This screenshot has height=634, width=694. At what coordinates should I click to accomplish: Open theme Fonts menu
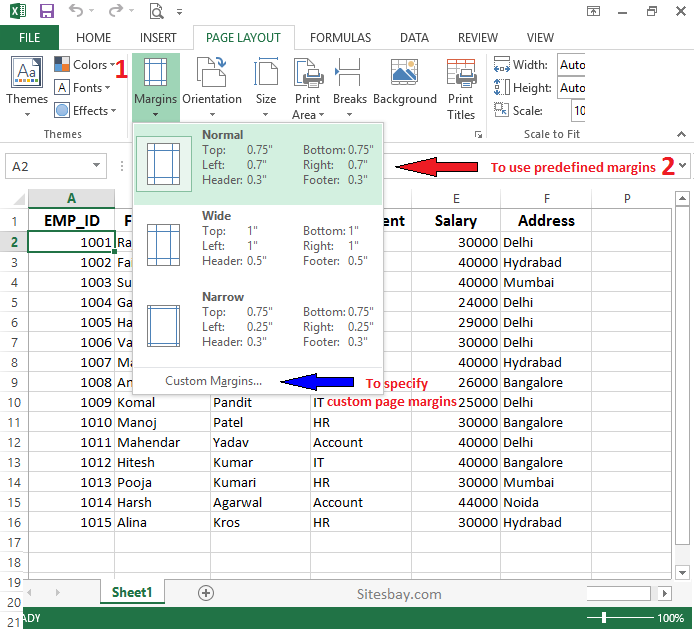pos(82,88)
